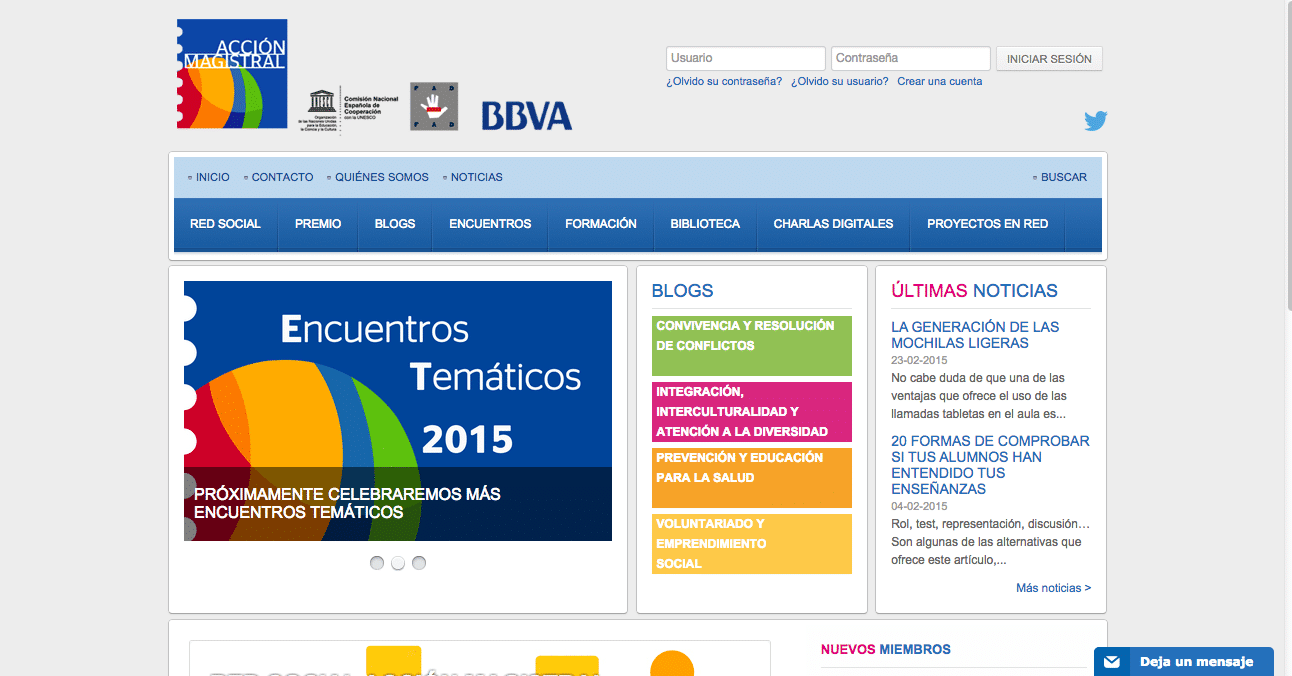Screen dimensions: 1292x676
Task: Open CHARLAS DIGITALES navigation tab
Action: tap(833, 224)
